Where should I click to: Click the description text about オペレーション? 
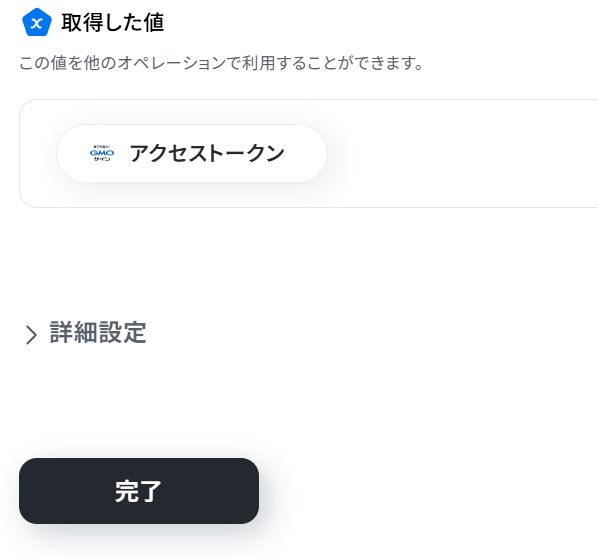point(221,63)
